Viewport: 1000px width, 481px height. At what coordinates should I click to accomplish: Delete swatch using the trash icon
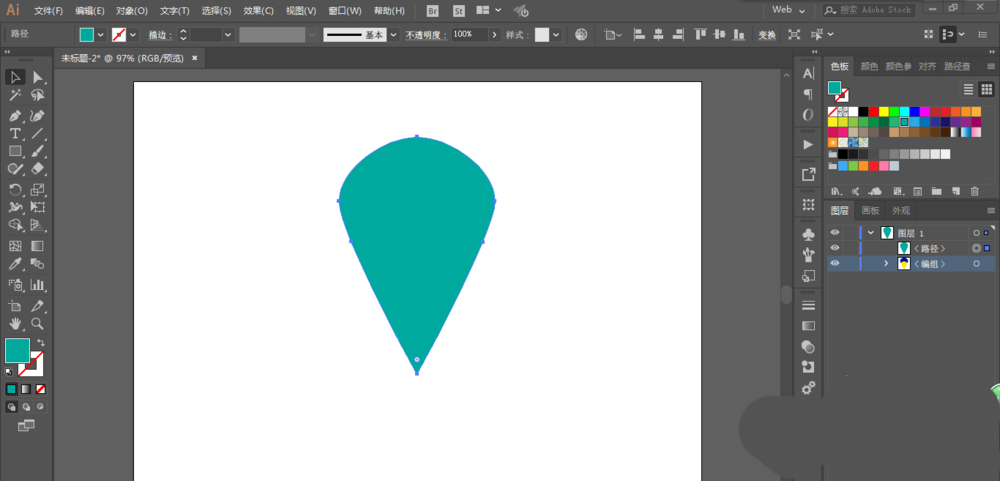[x=974, y=191]
